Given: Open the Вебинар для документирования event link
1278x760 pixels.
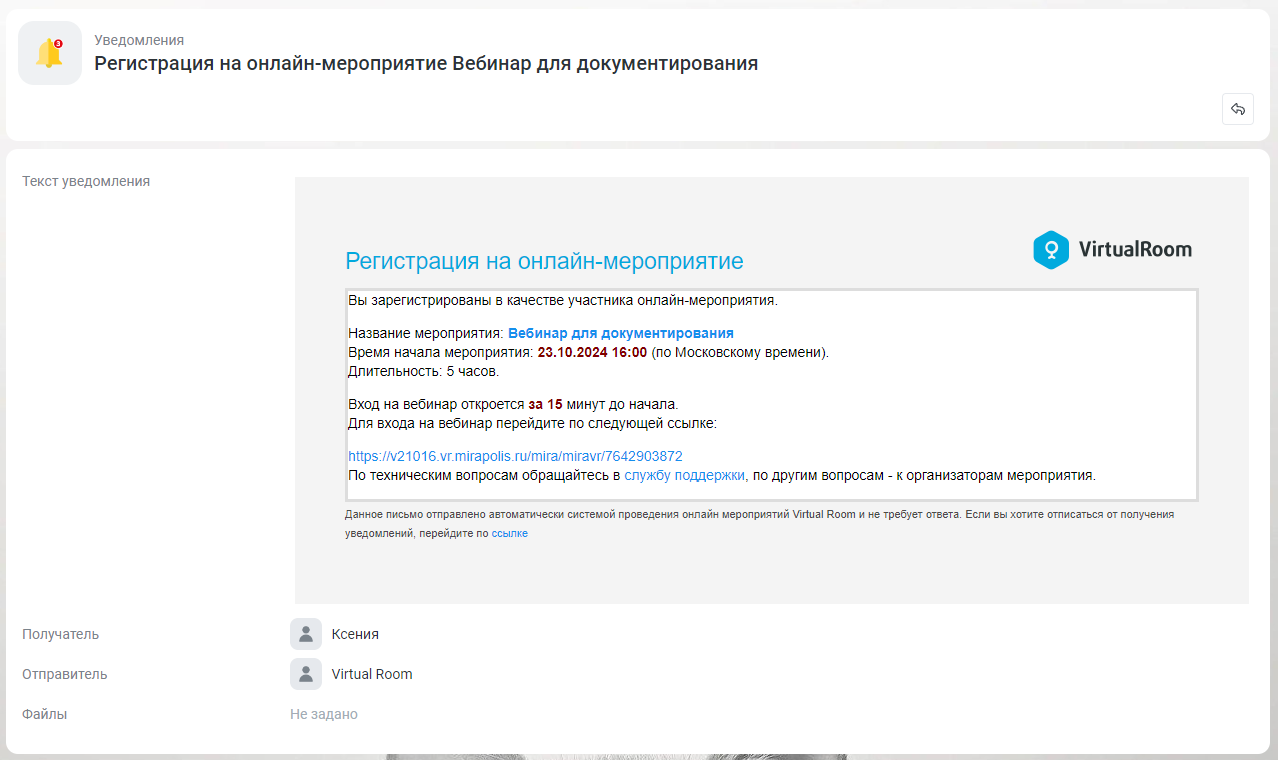Looking at the screenshot, I should point(621,333).
